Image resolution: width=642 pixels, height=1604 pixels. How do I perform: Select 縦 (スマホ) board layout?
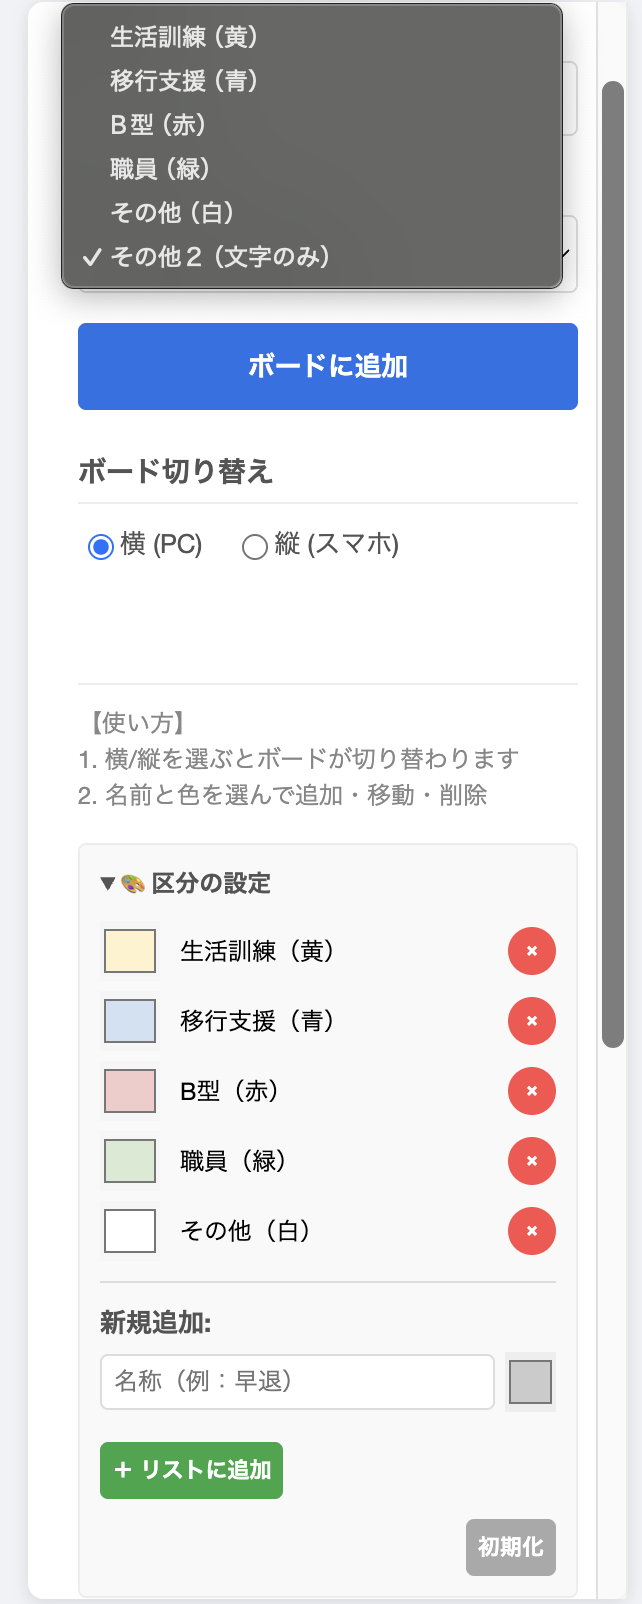[x=255, y=546]
